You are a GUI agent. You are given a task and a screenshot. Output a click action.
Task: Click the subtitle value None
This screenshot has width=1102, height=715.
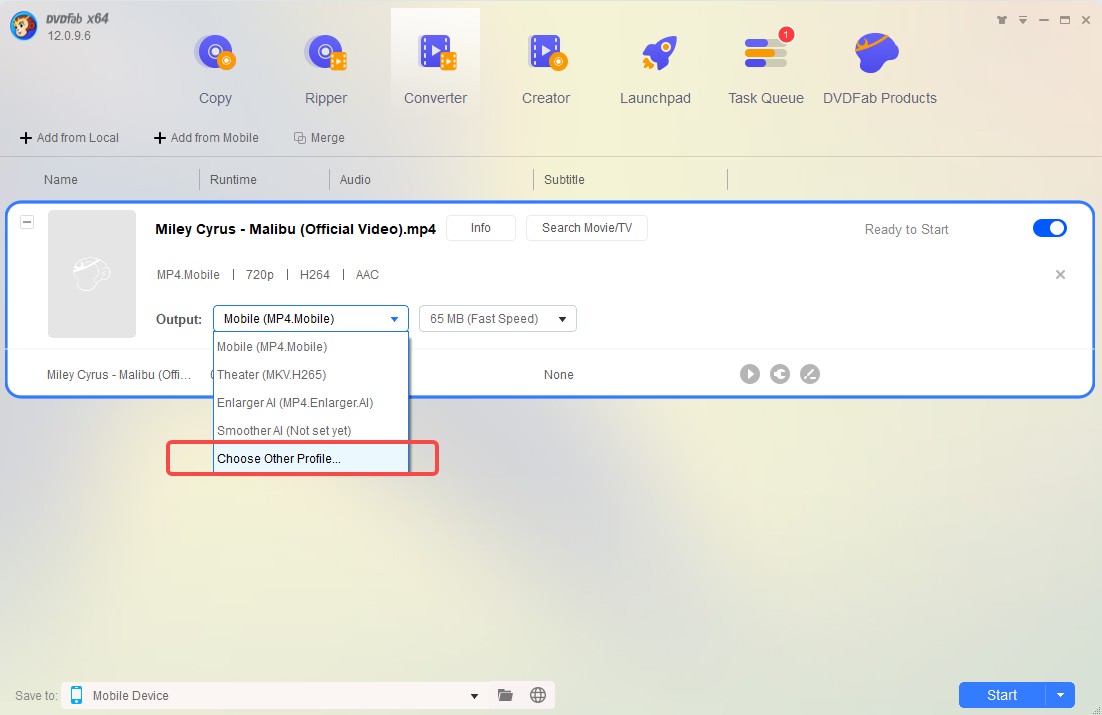559,375
